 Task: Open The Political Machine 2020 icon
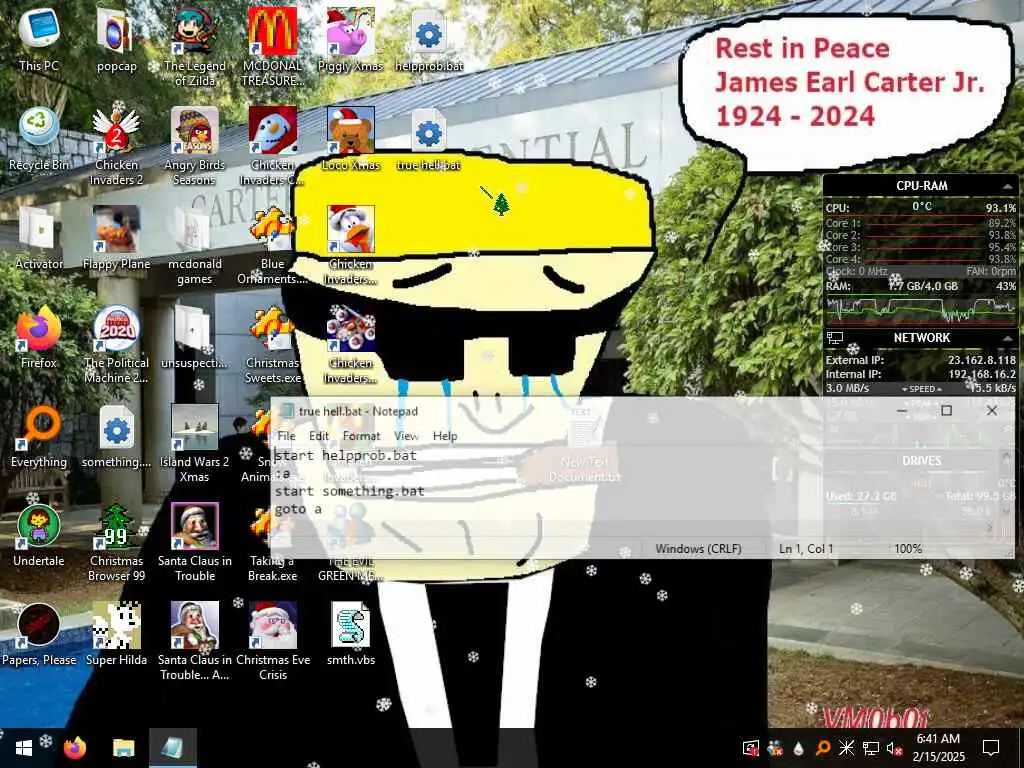(116, 345)
